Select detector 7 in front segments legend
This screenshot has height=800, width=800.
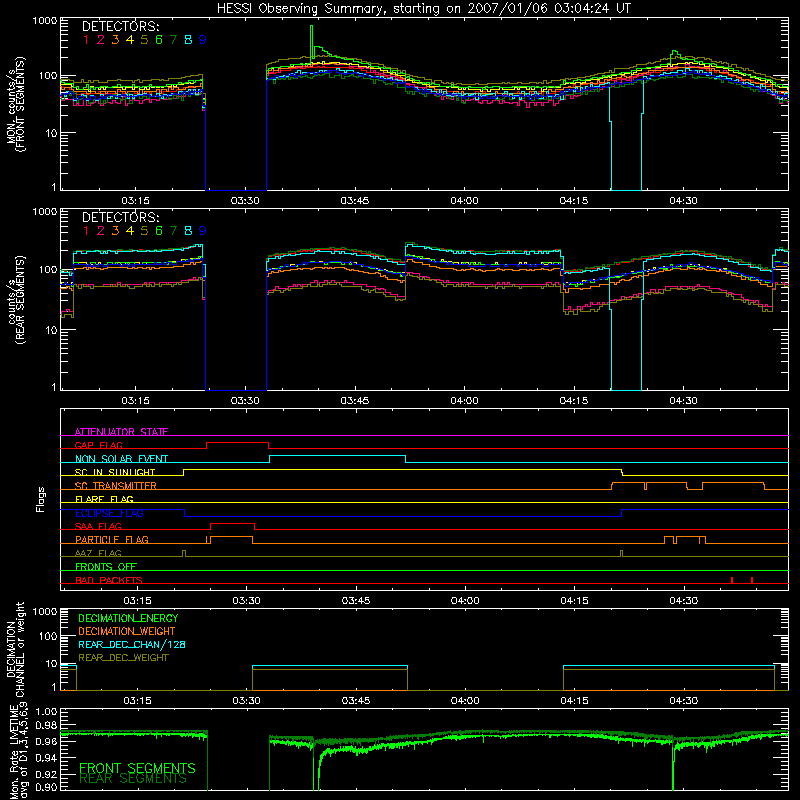click(173, 40)
